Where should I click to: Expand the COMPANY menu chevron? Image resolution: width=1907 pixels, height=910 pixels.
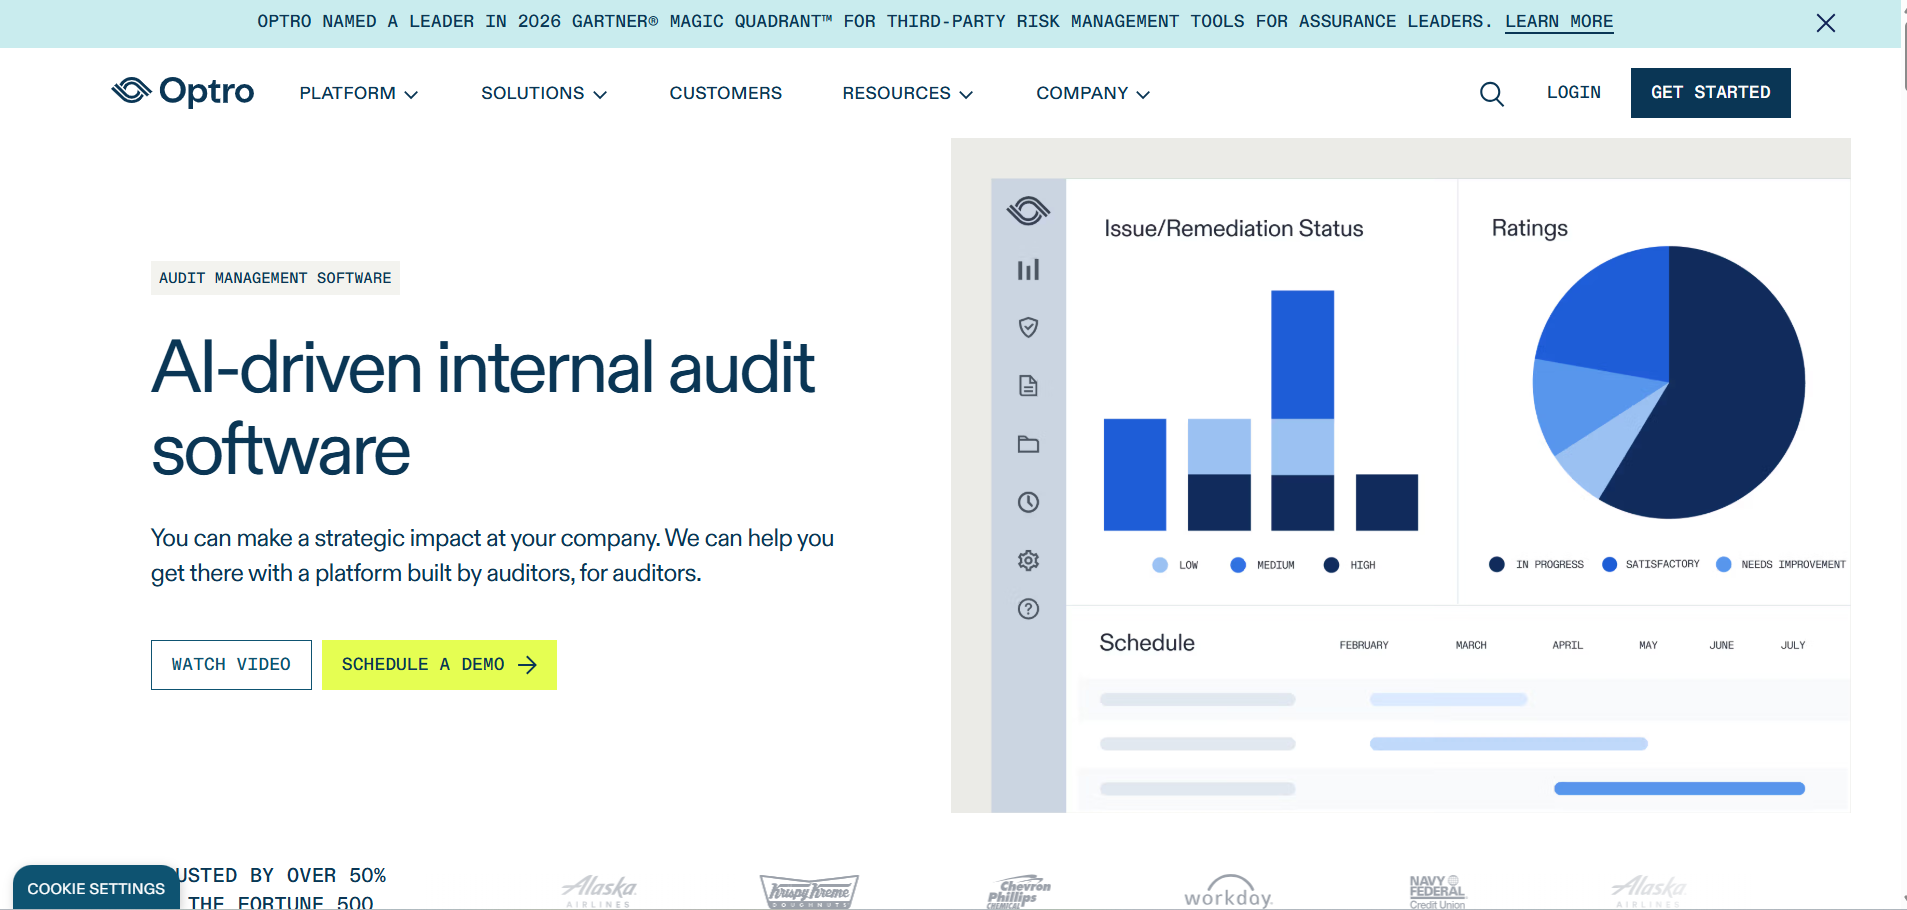point(1092,93)
